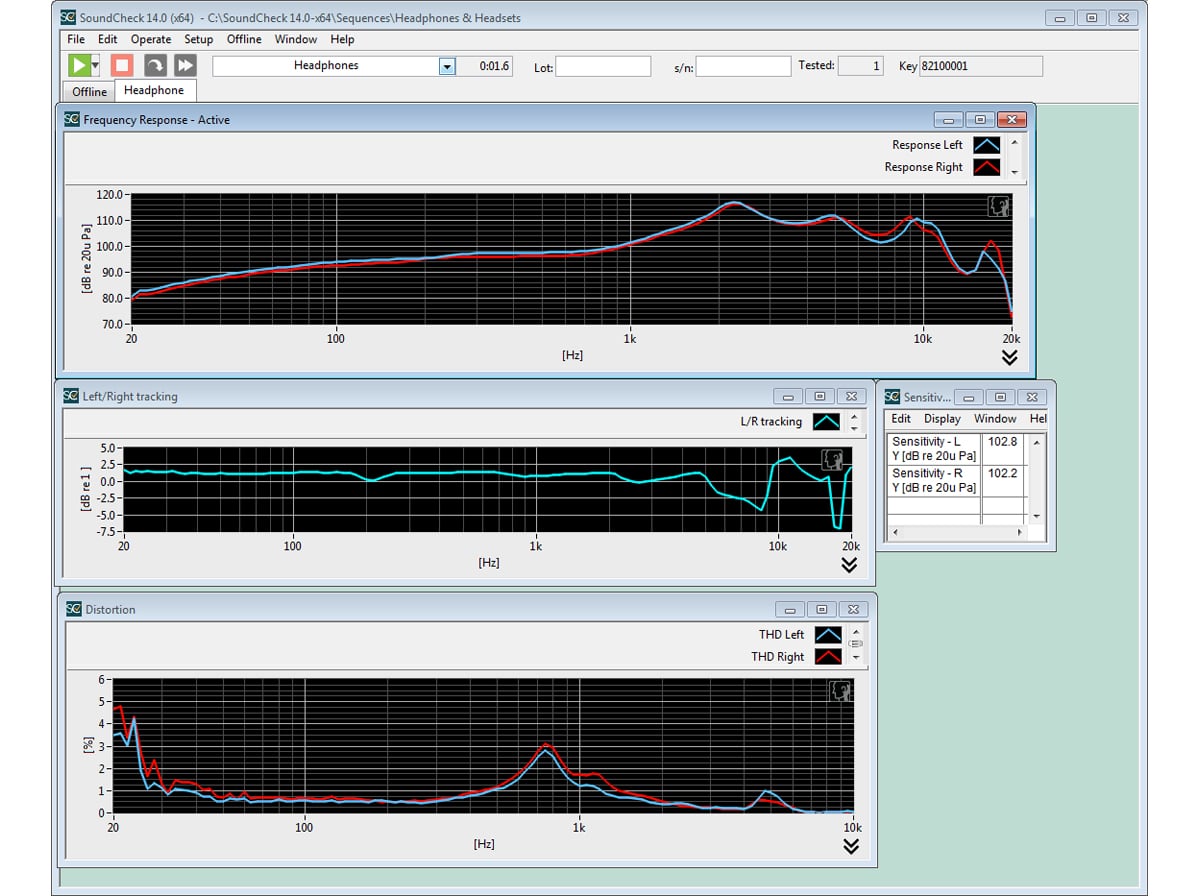The height and width of the screenshot is (896, 1200).
Task: Click head icon in Frequency Response graph
Action: (x=998, y=207)
